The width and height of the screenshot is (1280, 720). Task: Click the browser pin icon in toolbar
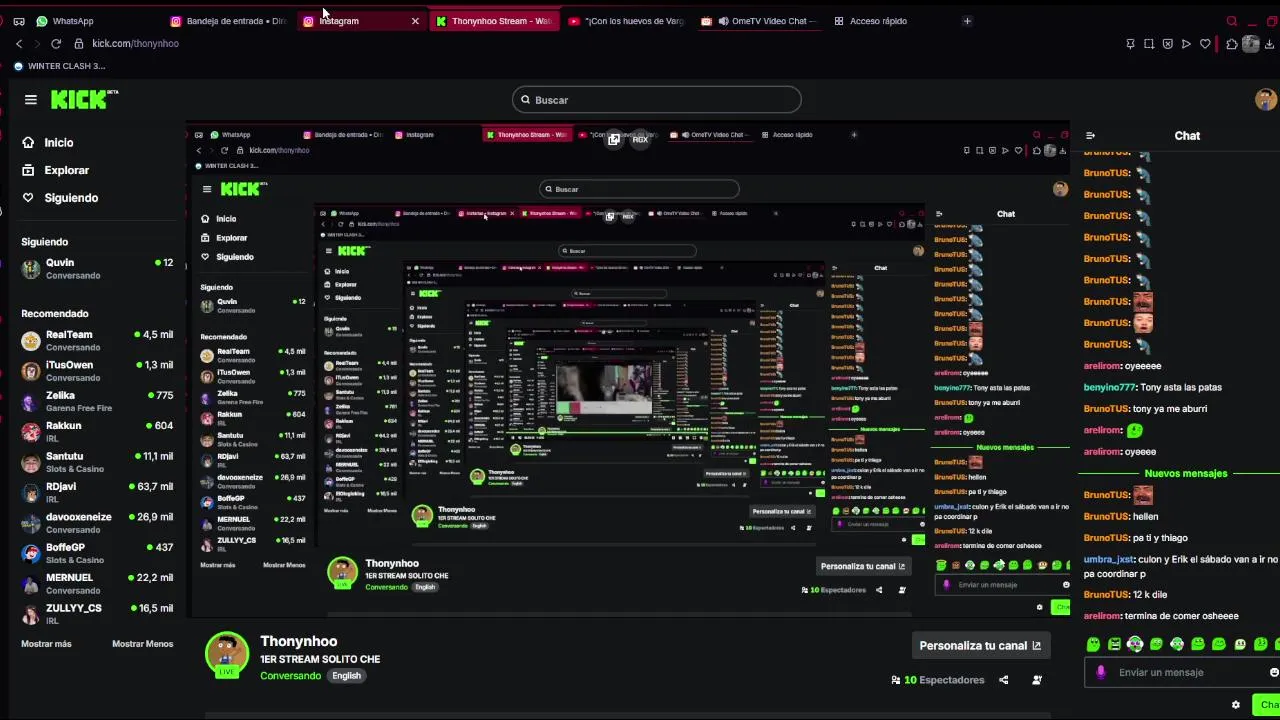coord(1130,44)
